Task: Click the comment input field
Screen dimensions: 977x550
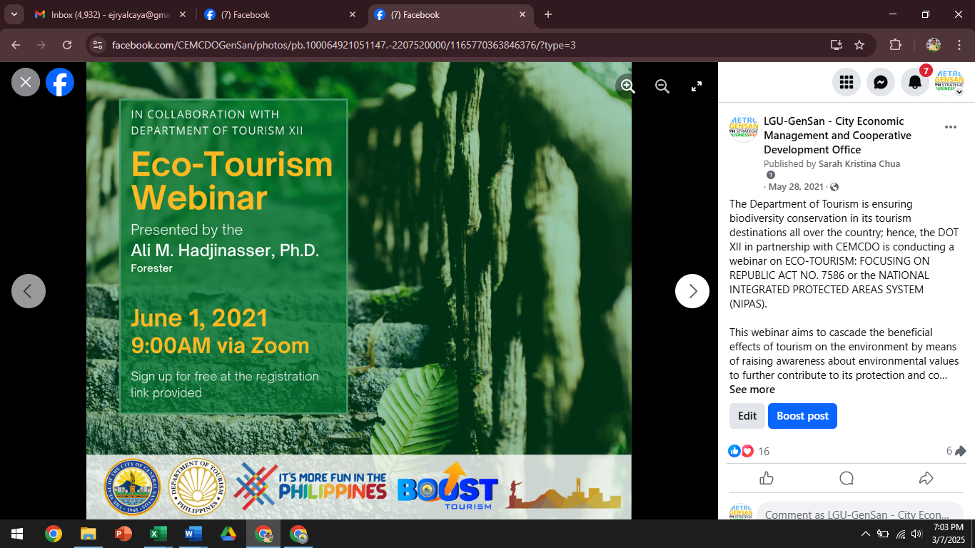Action: tap(860, 512)
